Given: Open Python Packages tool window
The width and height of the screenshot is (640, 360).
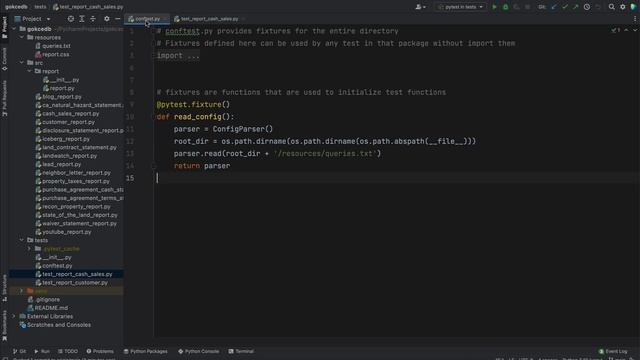Looking at the screenshot, I should pos(146,351).
